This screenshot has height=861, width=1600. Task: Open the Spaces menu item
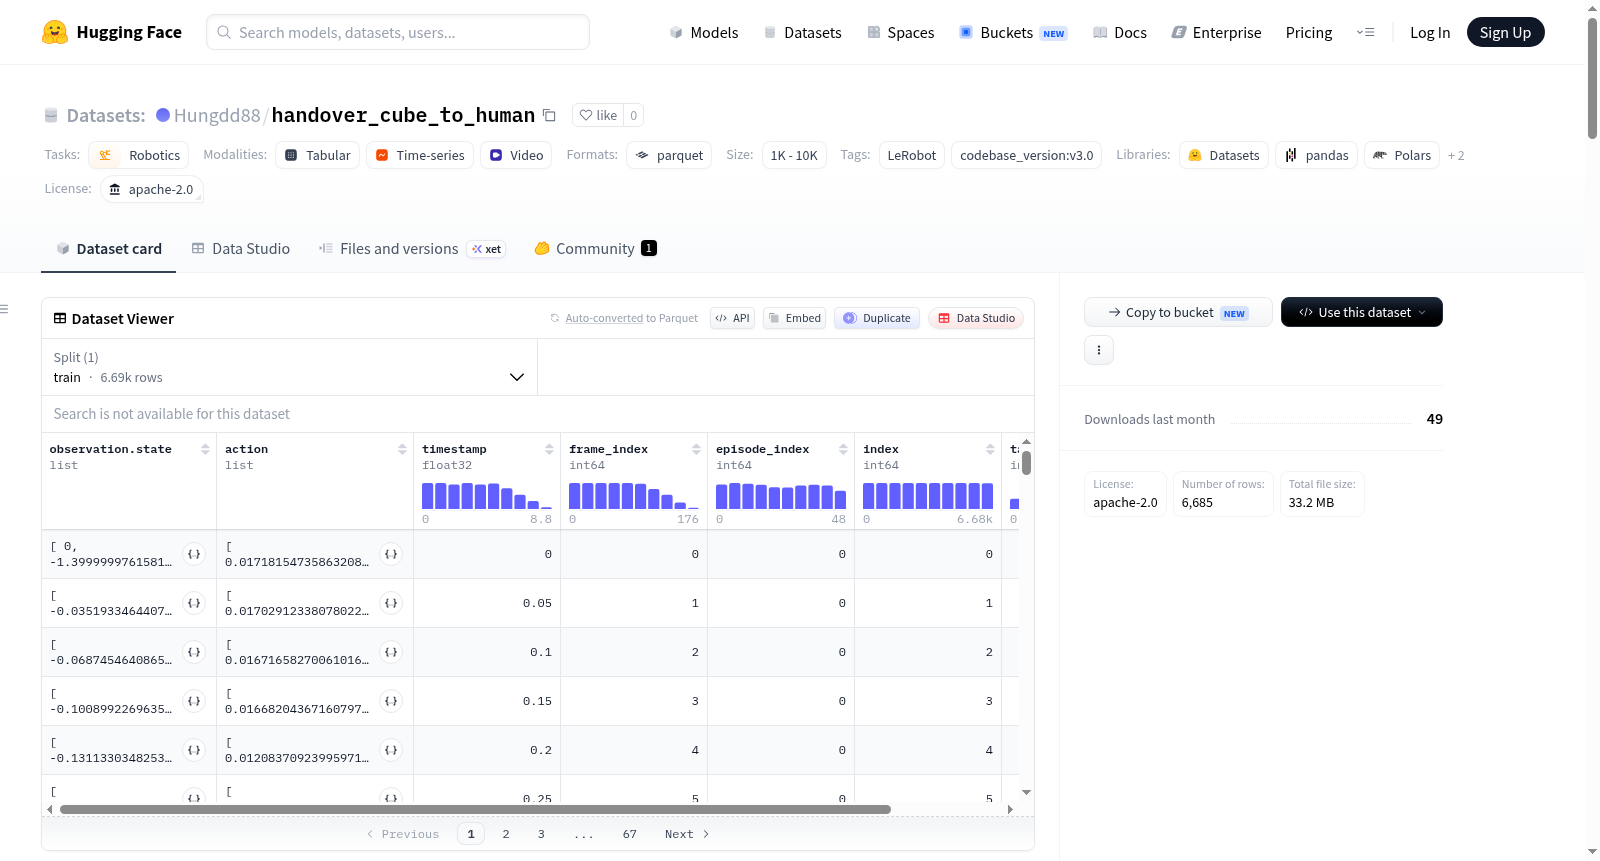900,33
